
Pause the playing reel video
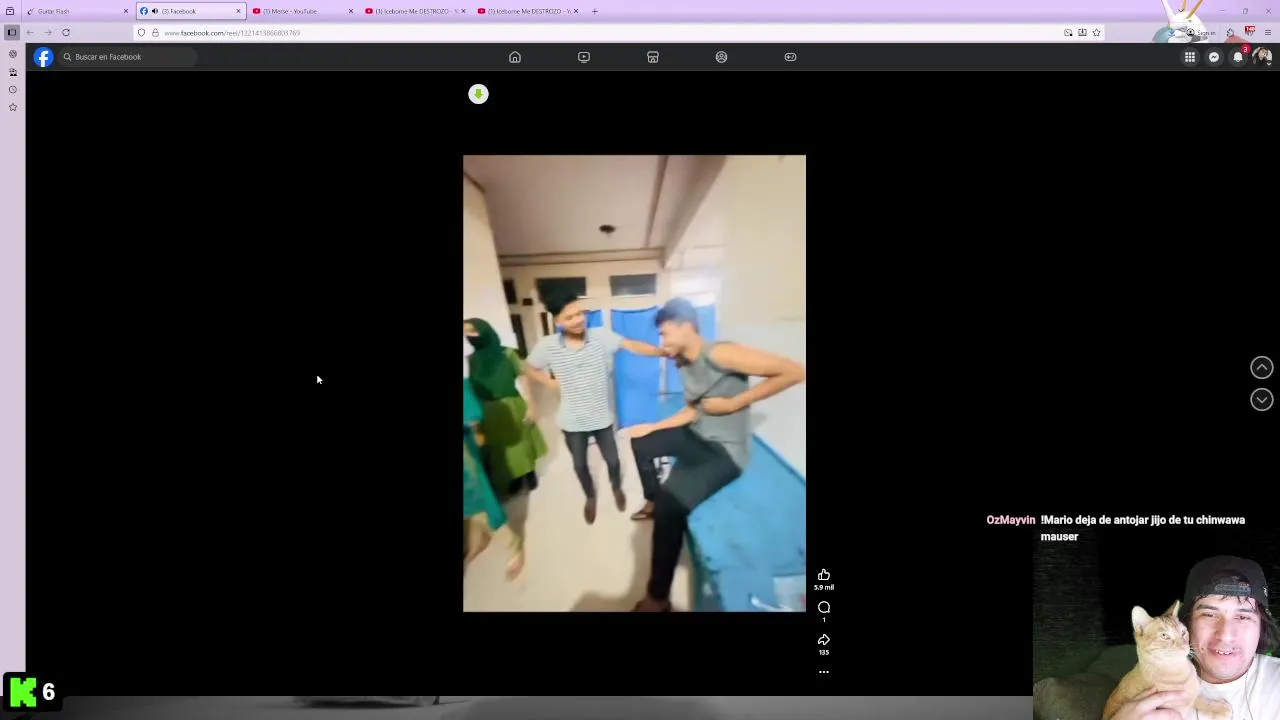coord(634,383)
